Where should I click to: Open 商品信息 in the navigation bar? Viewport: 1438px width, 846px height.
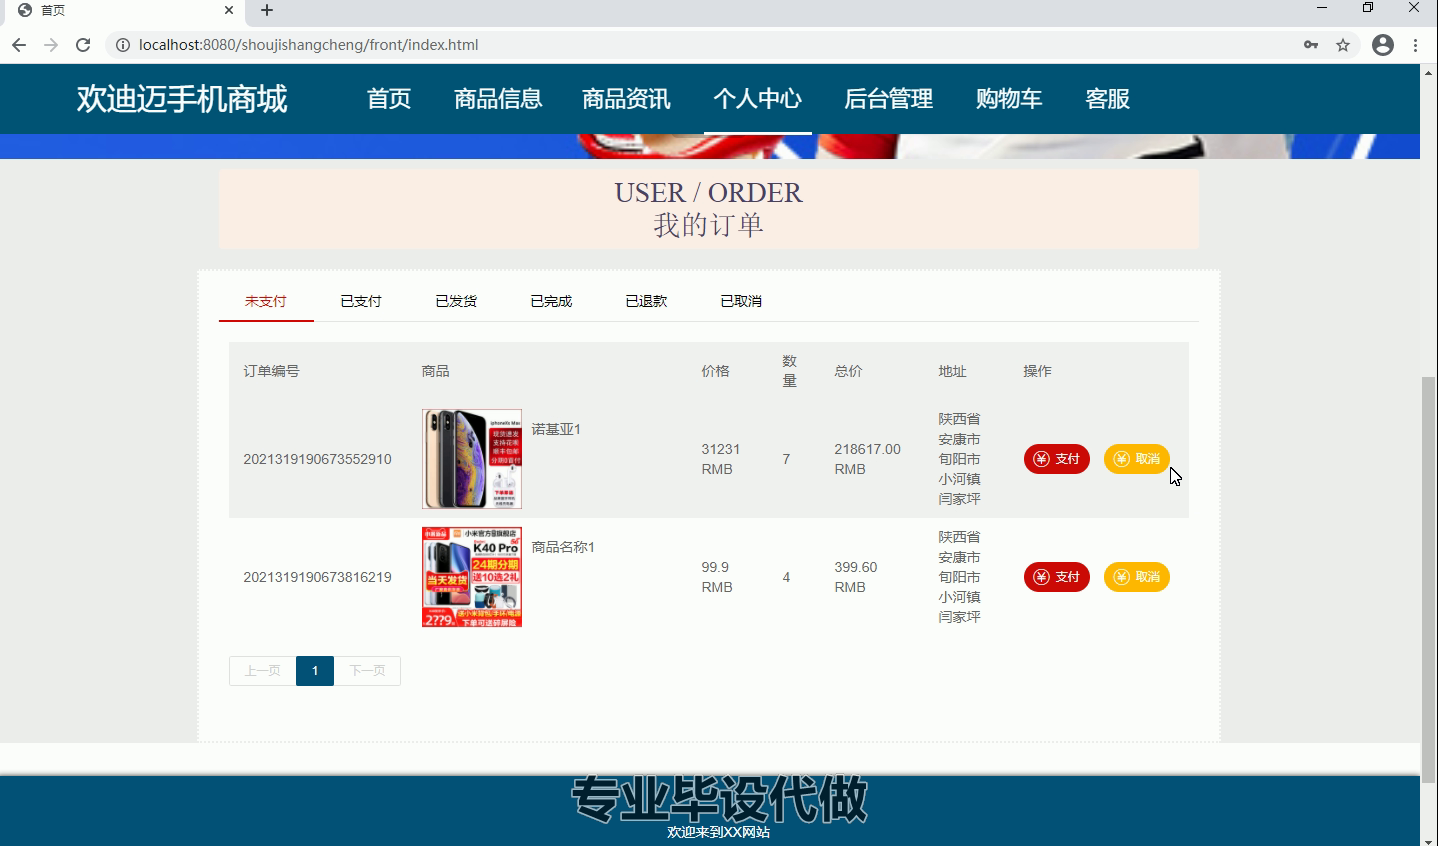coord(498,99)
